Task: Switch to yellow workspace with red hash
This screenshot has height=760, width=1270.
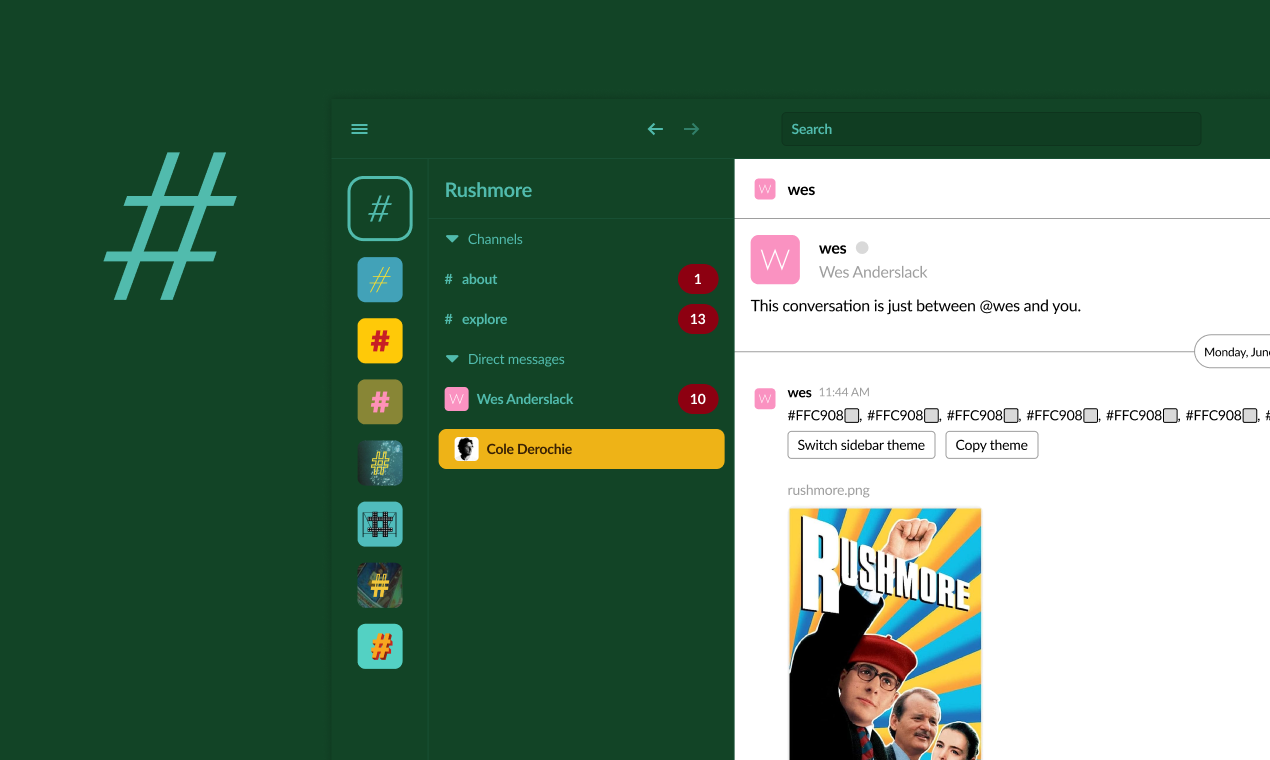Action: (x=380, y=341)
